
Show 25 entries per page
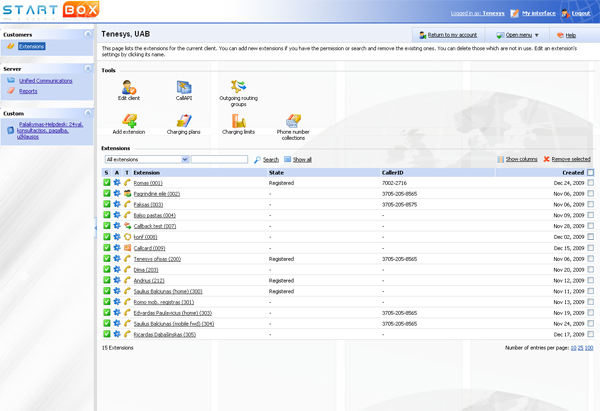(x=580, y=348)
